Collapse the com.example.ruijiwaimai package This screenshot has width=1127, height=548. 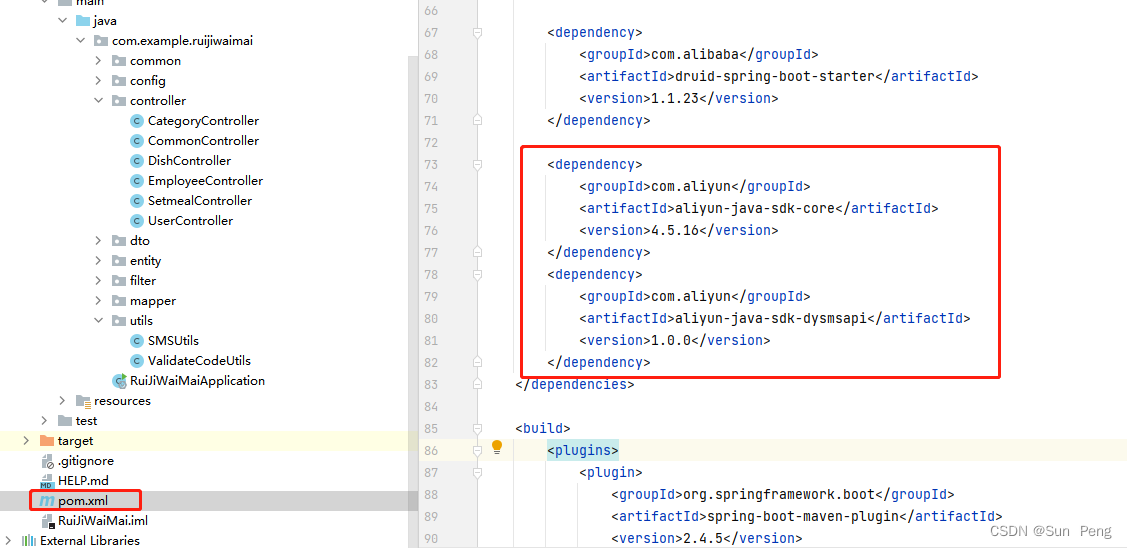80,41
